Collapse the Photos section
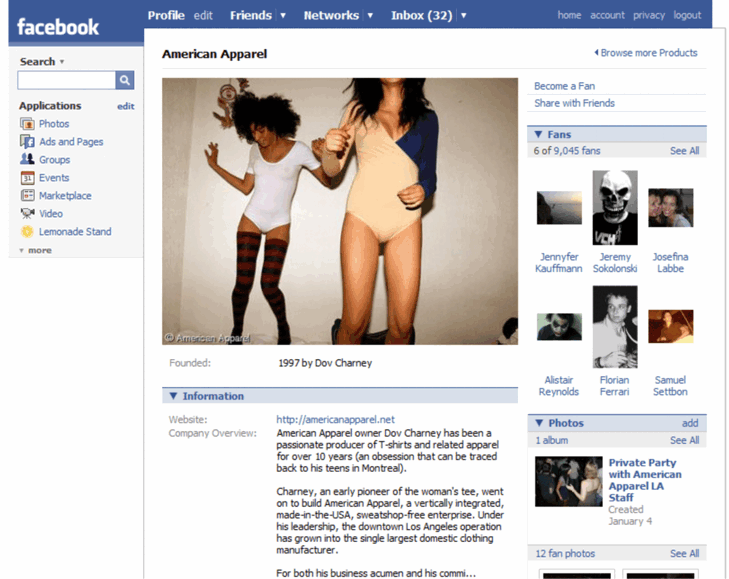729x579 pixels. tap(539, 423)
